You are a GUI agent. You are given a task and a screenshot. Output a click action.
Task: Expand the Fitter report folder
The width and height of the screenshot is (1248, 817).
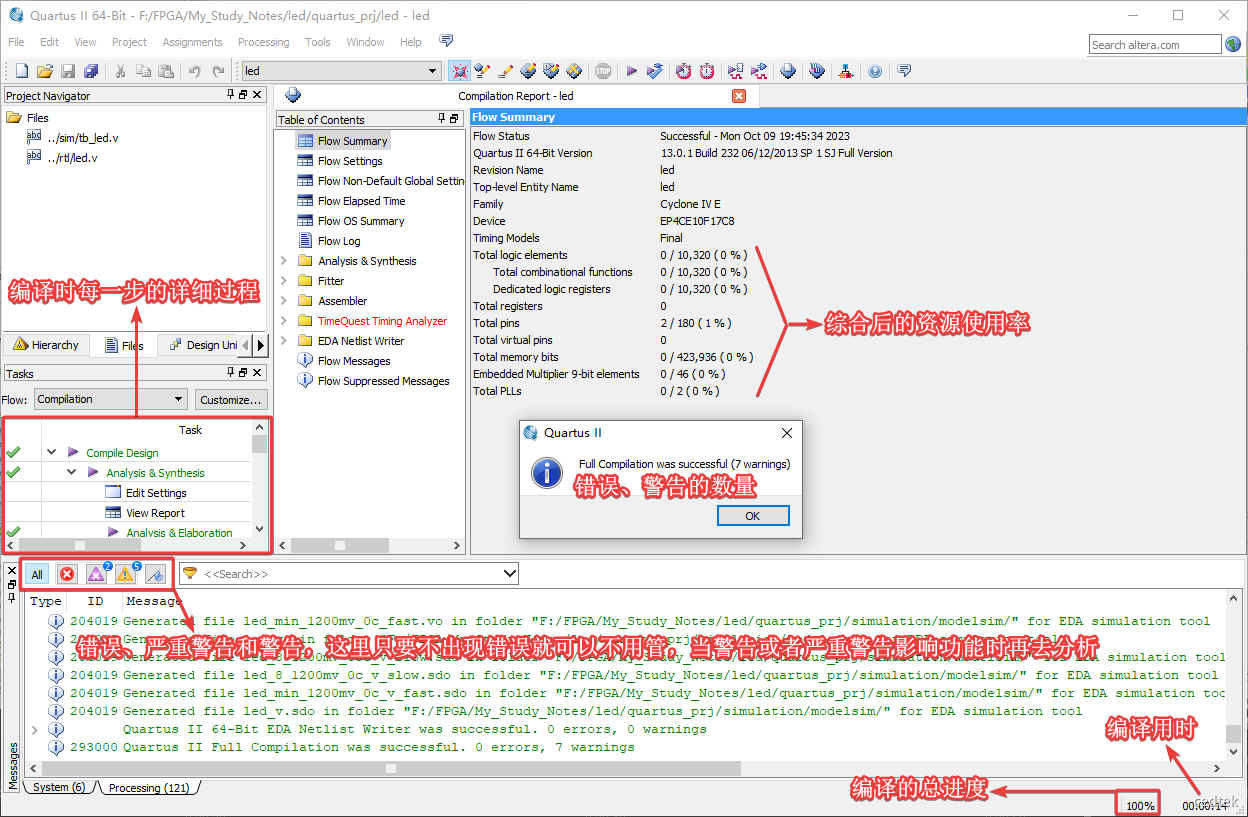[x=284, y=281]
